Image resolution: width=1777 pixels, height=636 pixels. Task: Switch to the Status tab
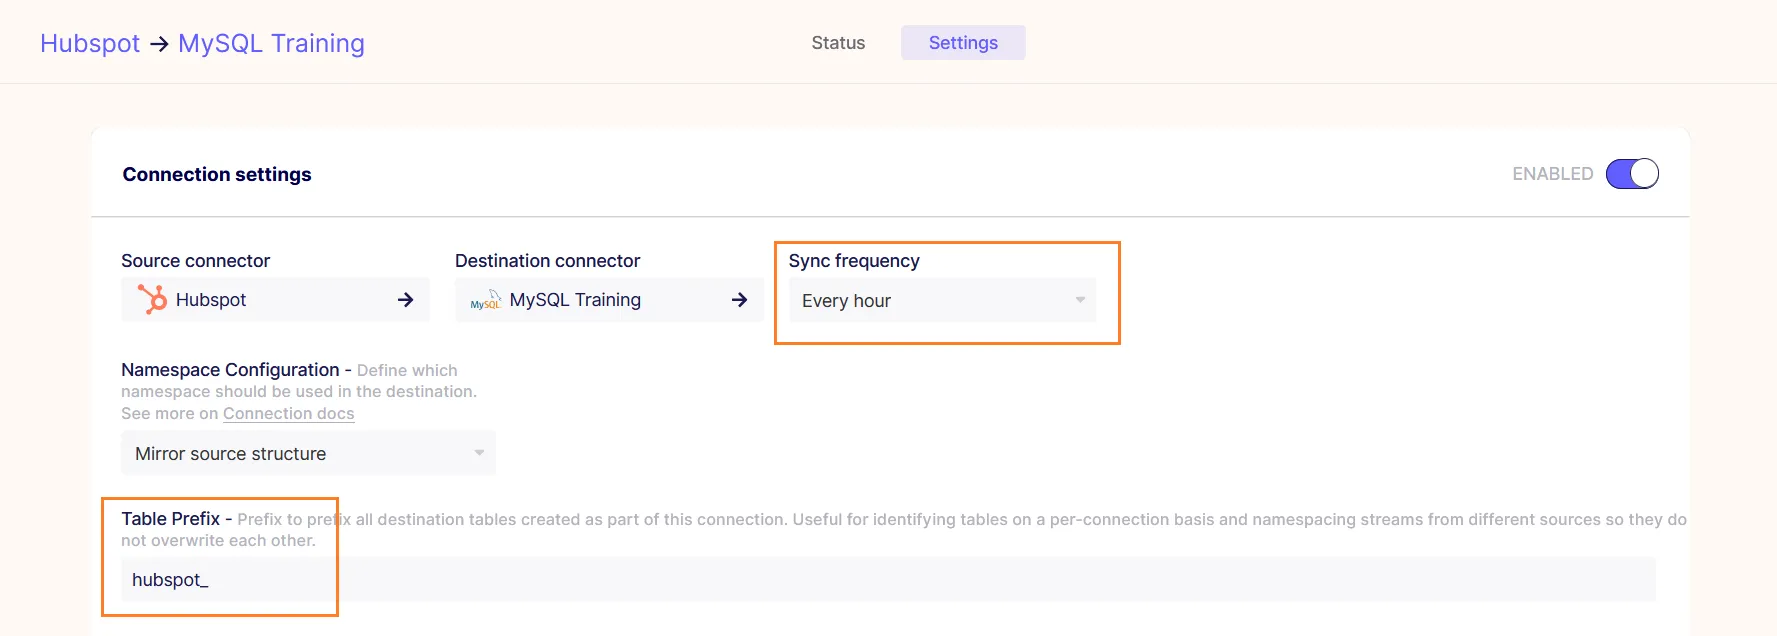838,43
